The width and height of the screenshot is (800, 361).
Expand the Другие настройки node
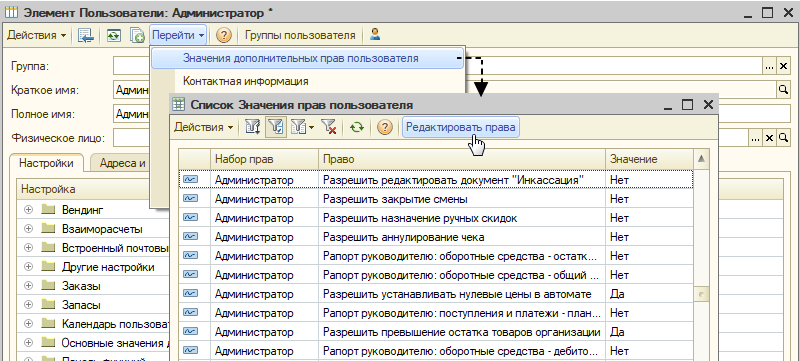coord(29,266)
